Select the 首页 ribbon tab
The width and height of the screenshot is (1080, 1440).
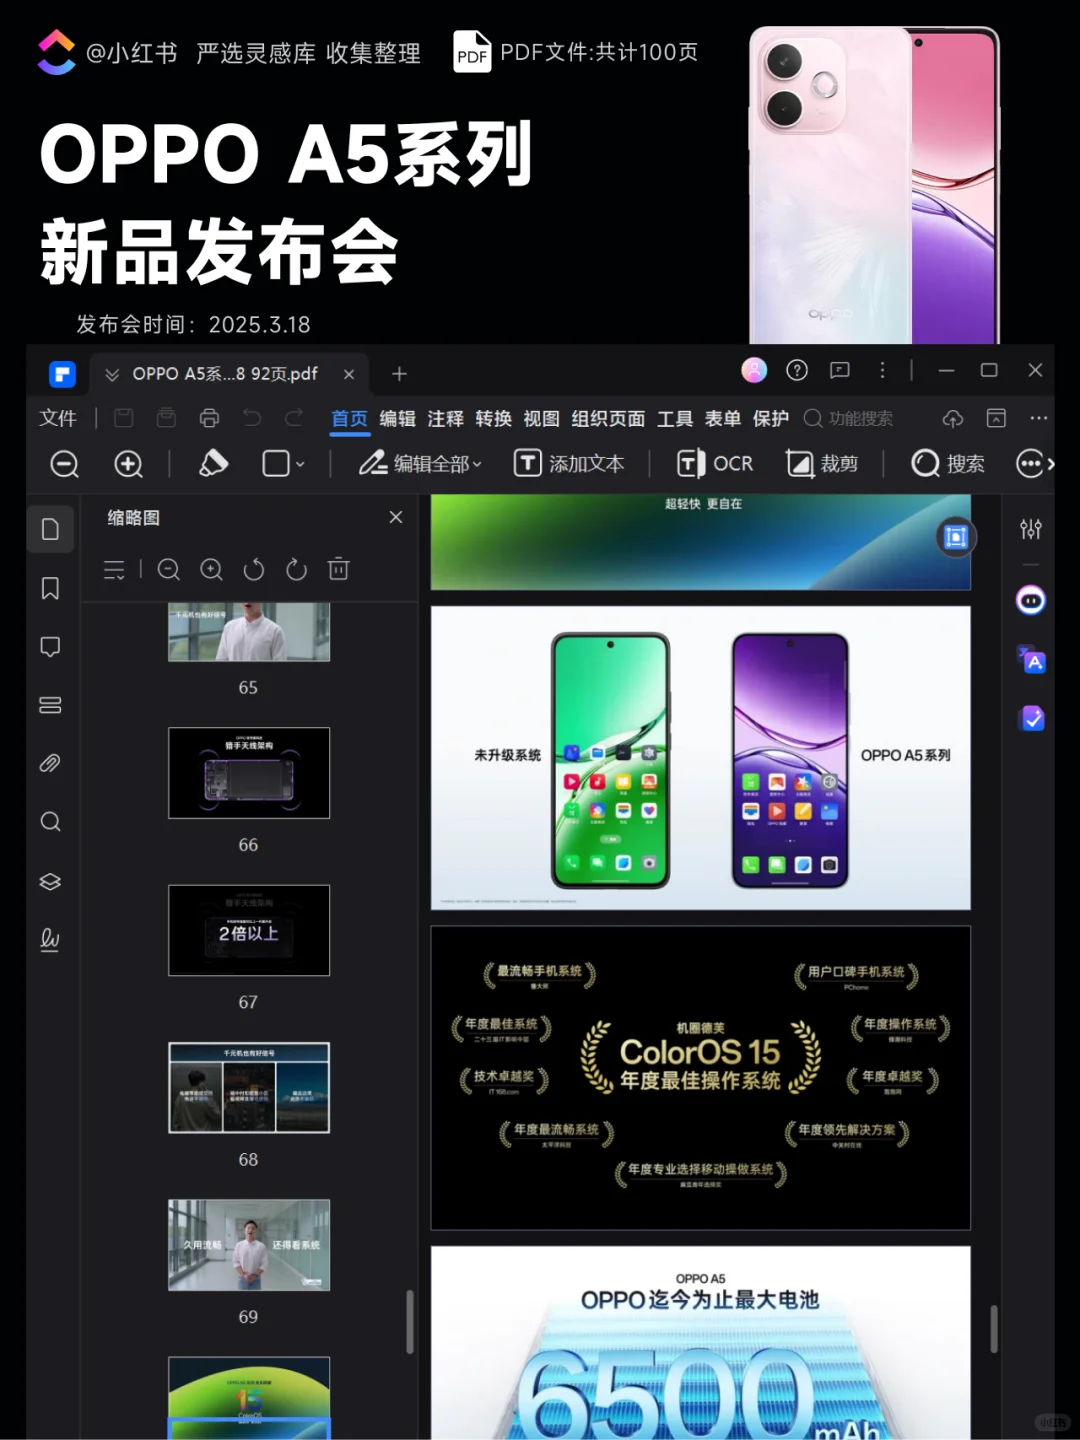tap(350, 419)
